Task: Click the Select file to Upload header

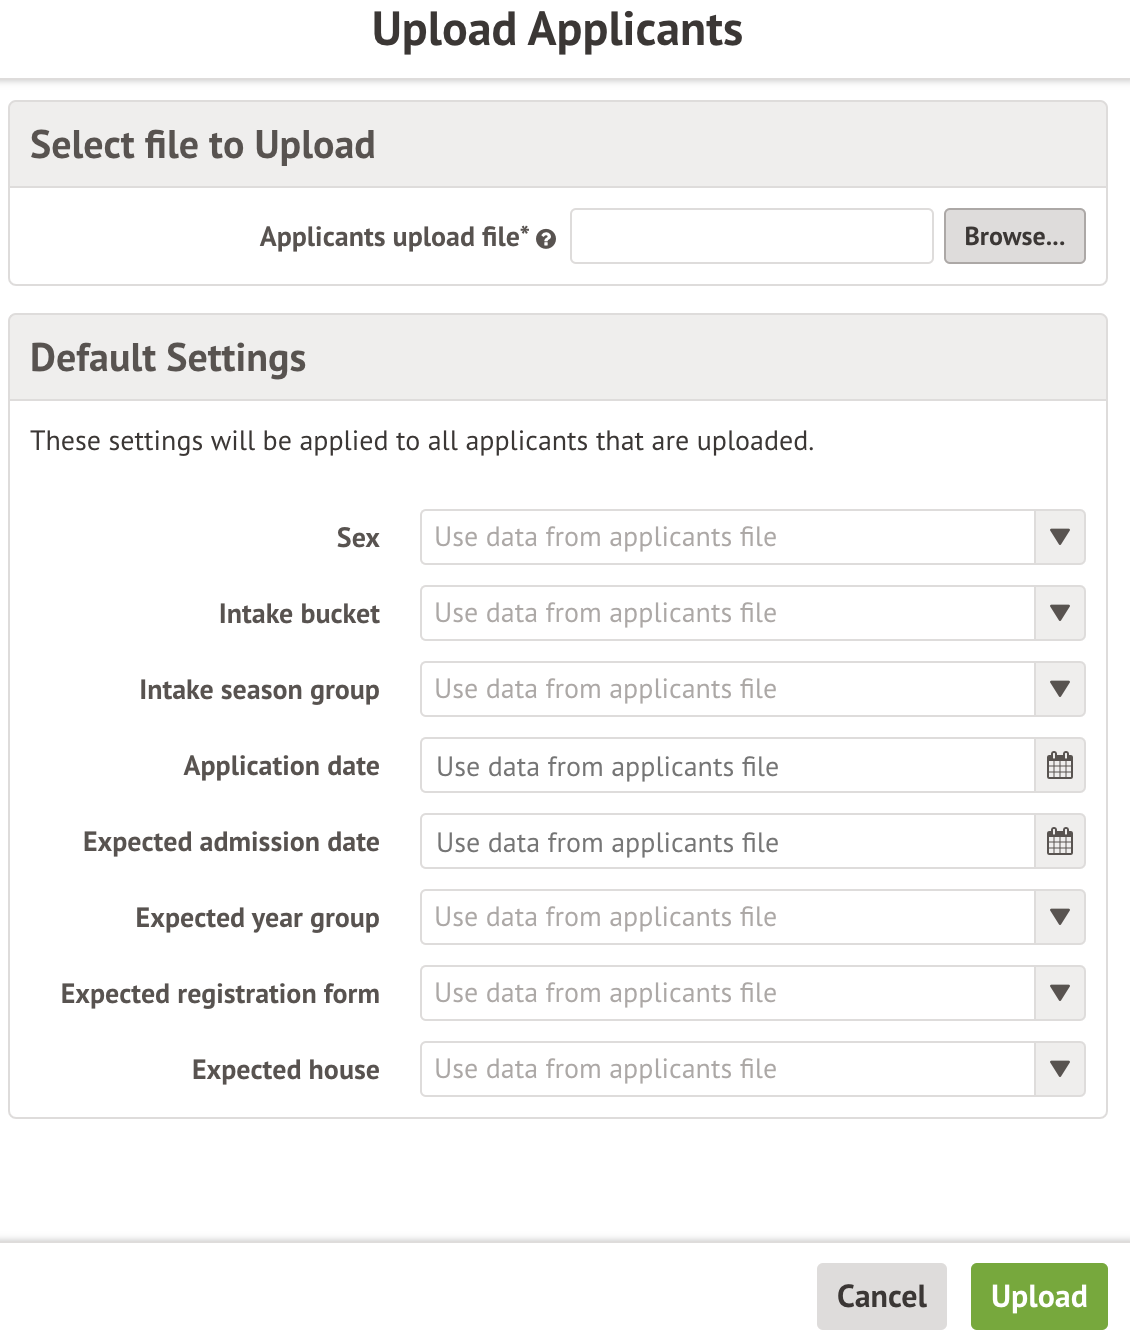Action: [203, 145]
